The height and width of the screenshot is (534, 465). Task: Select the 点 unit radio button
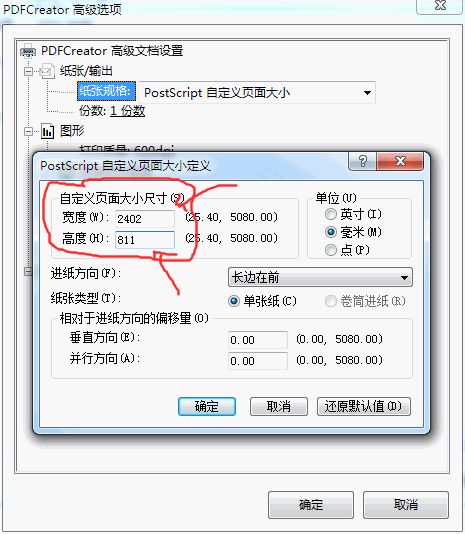tap(330, 250)
